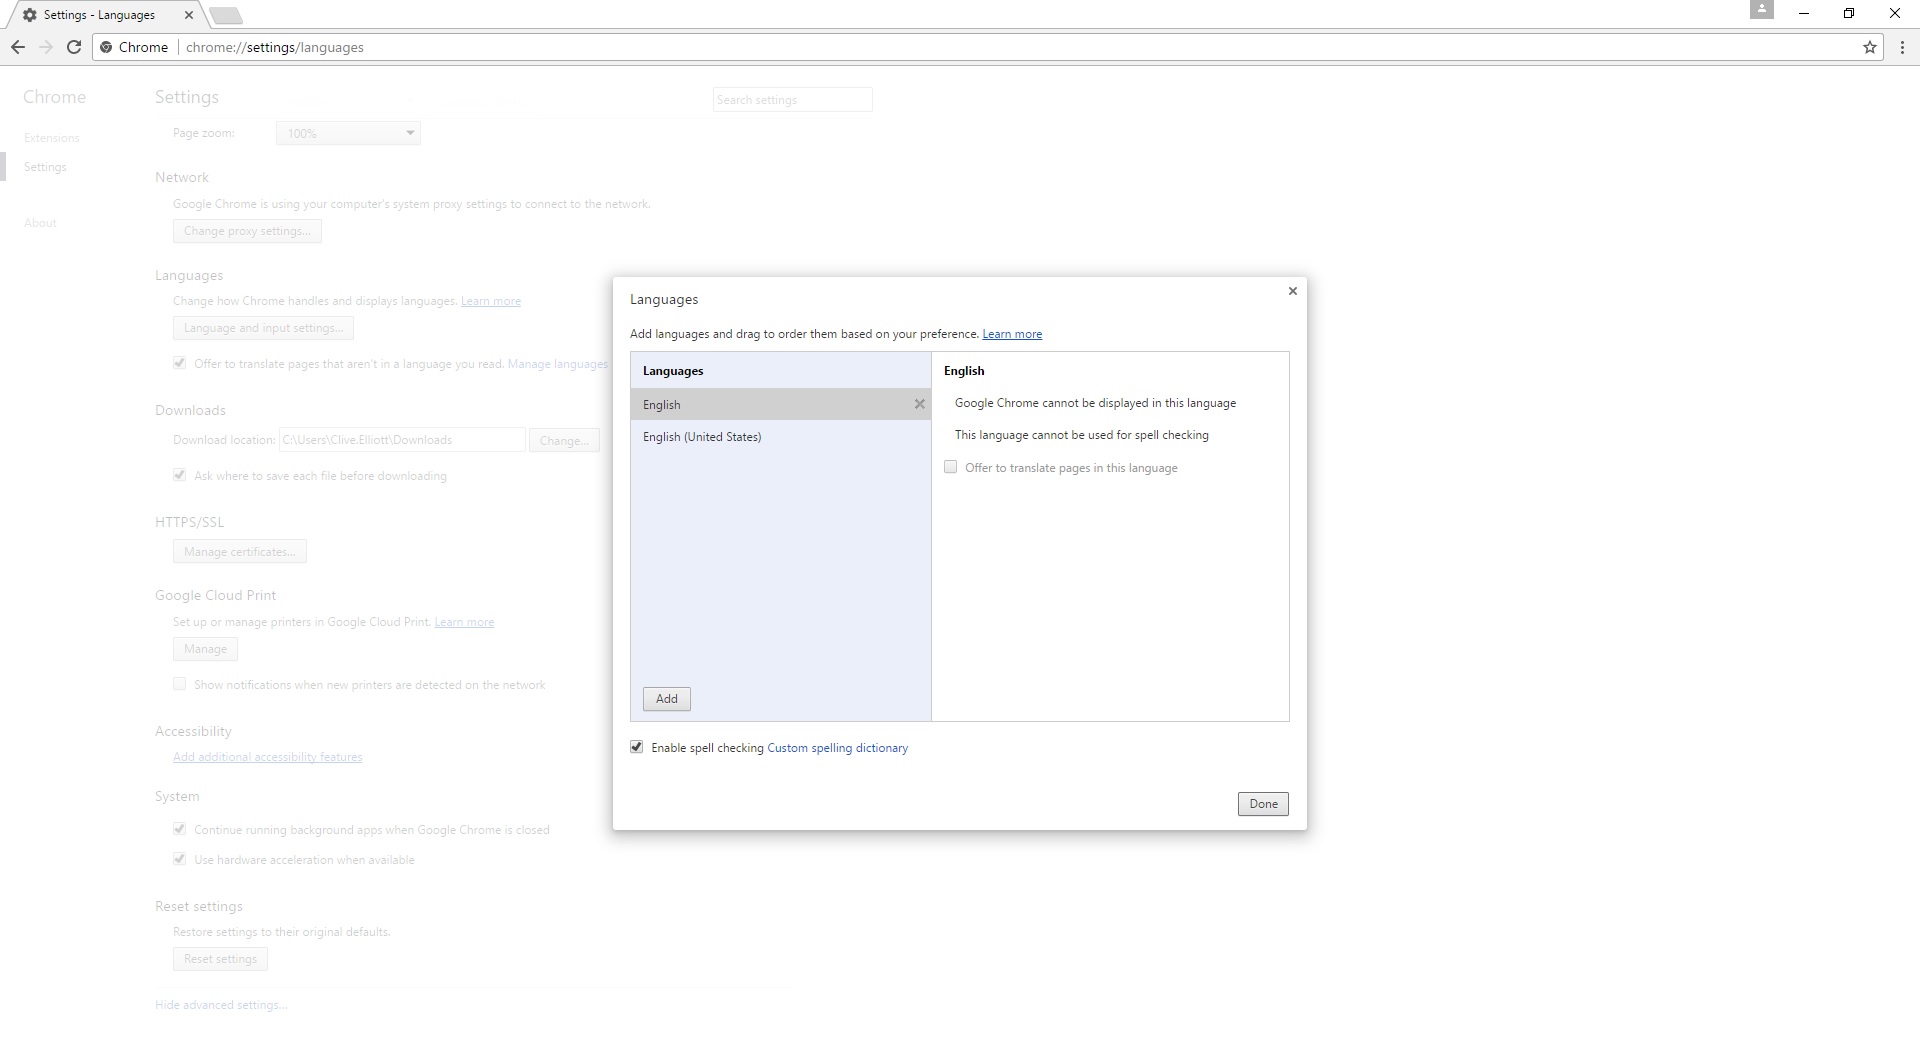1920x1040 pixels.
Task: Click Manage certificates button
Action: 240,552
